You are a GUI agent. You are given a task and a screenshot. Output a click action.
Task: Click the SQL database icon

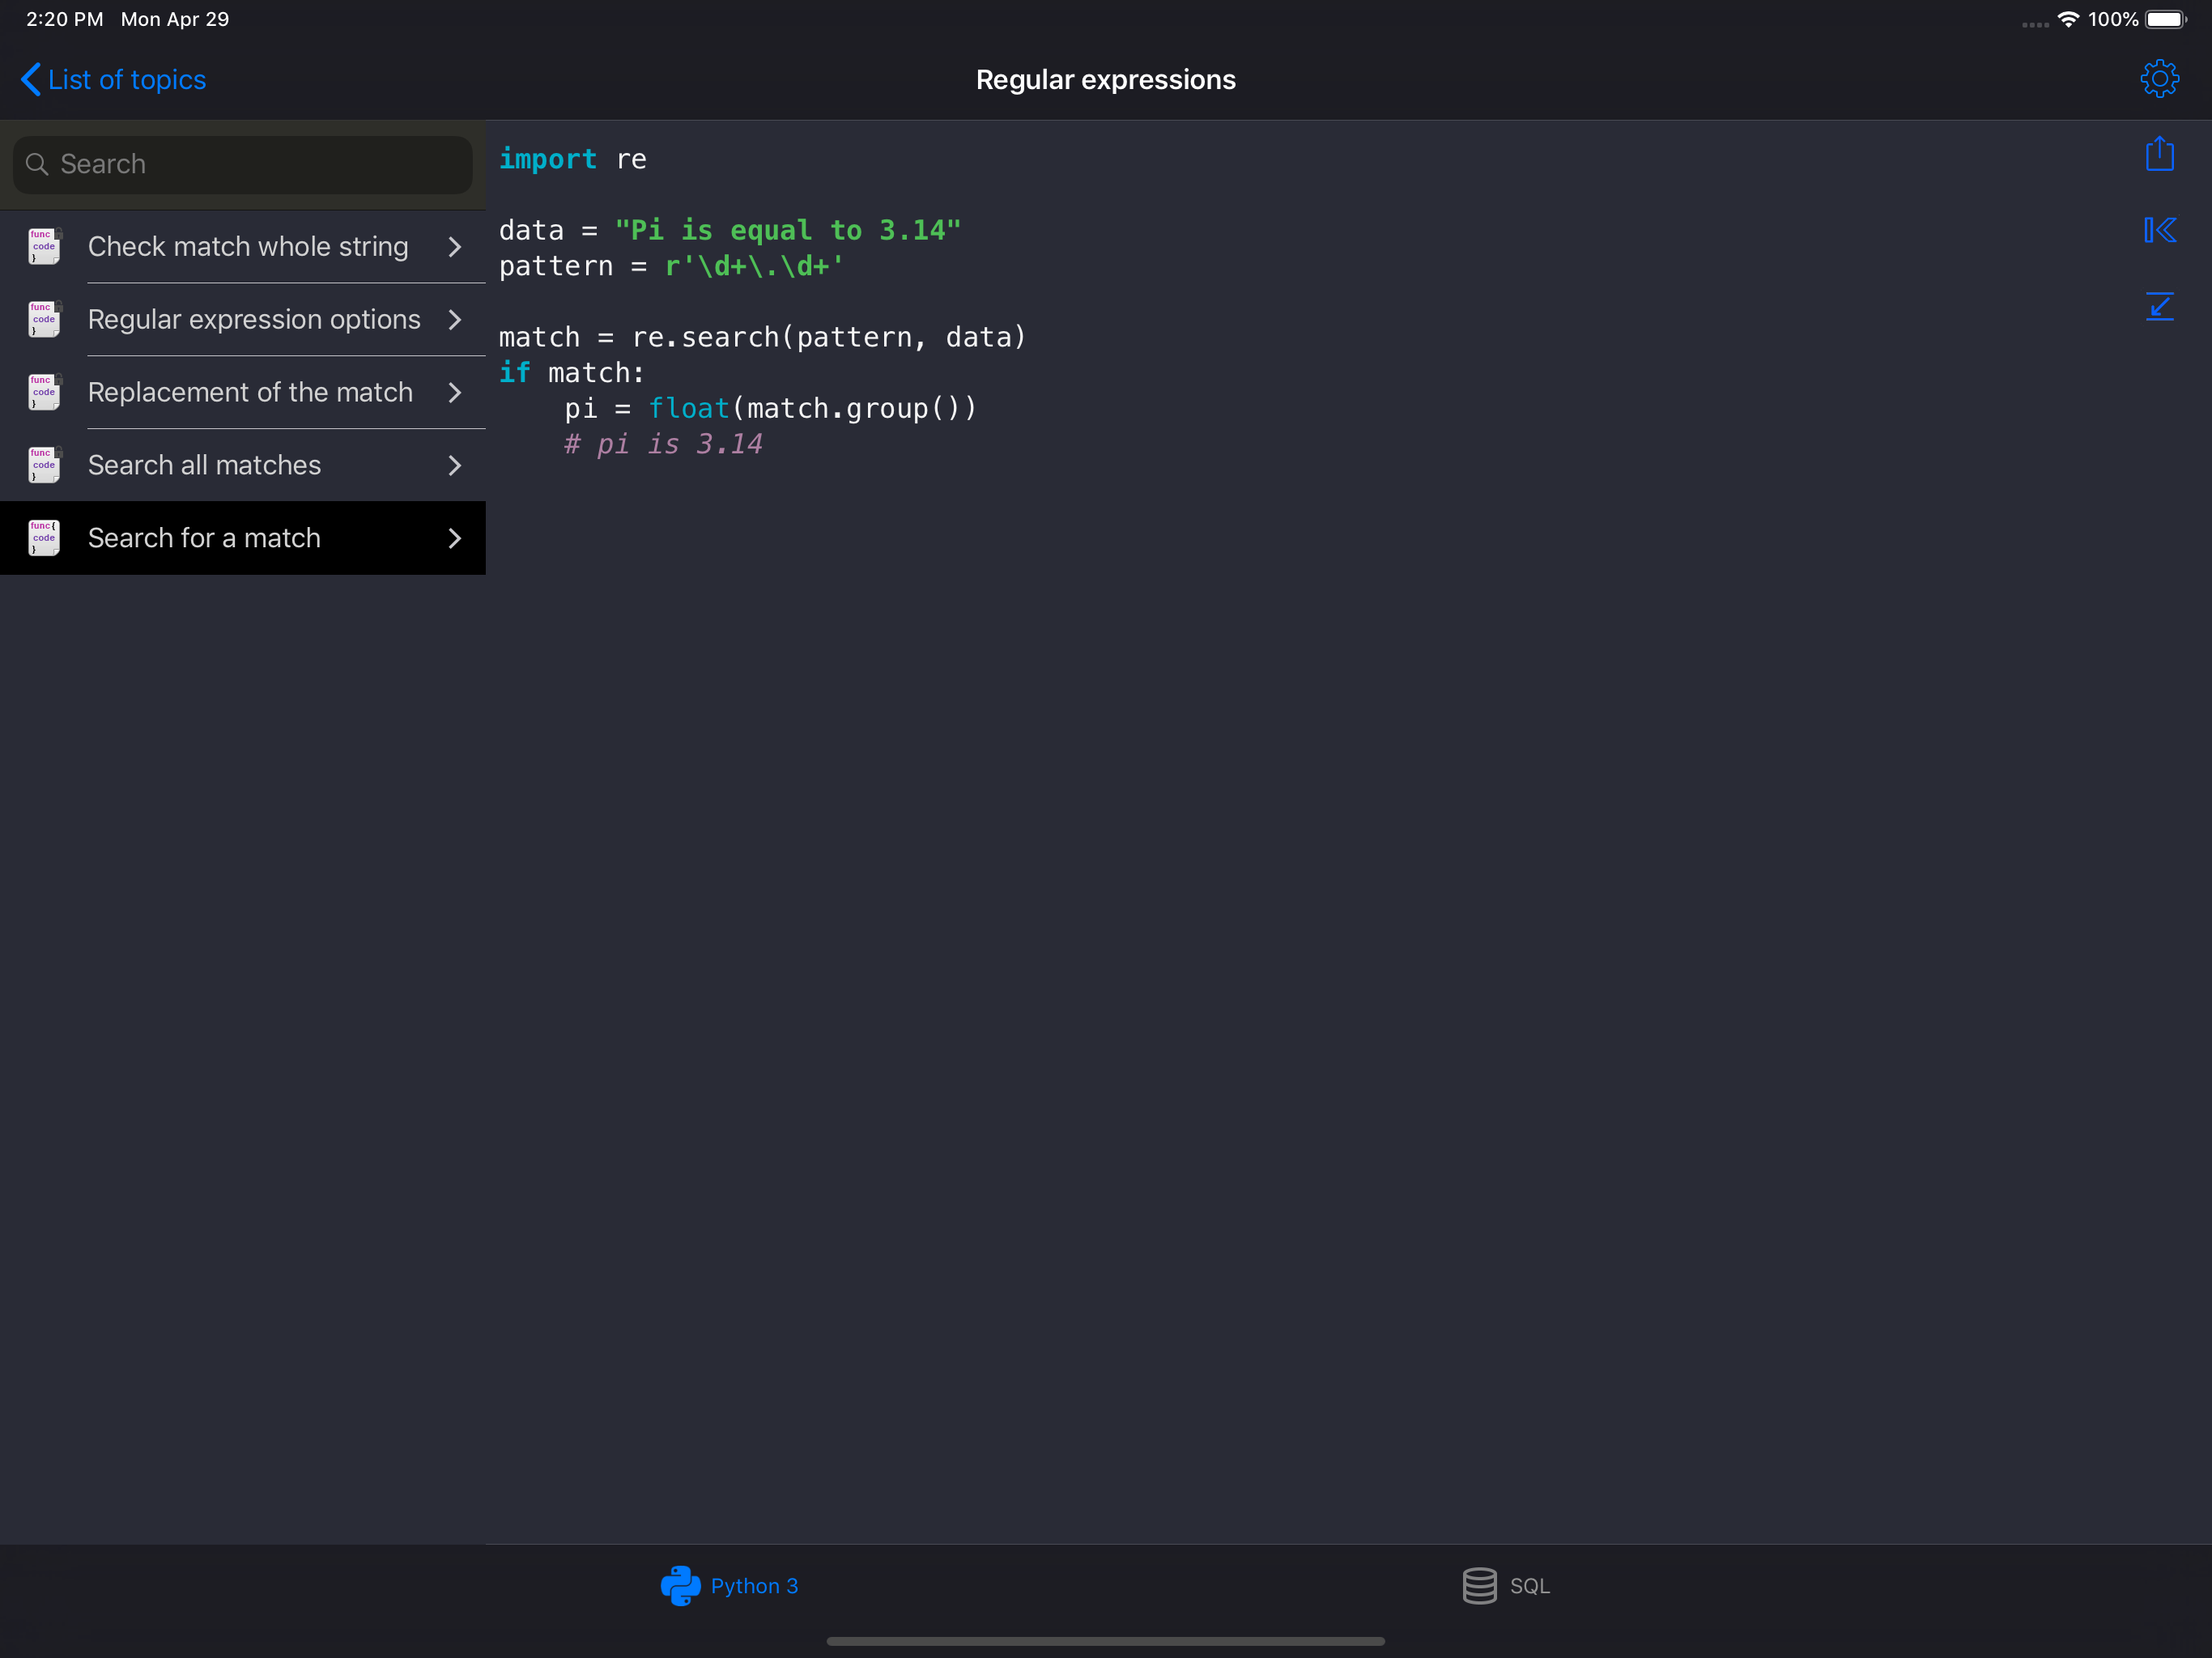point(1479,1585)
